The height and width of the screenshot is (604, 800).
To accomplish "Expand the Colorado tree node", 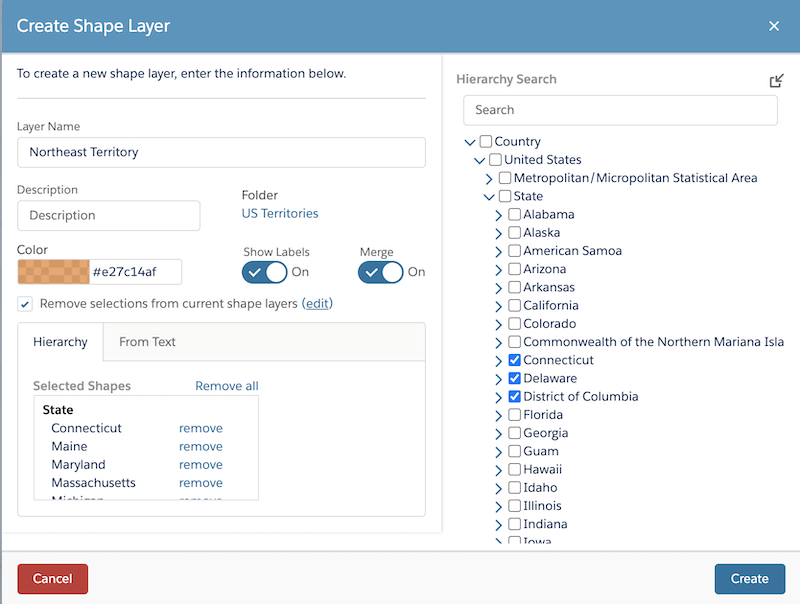I will point(498,324).
